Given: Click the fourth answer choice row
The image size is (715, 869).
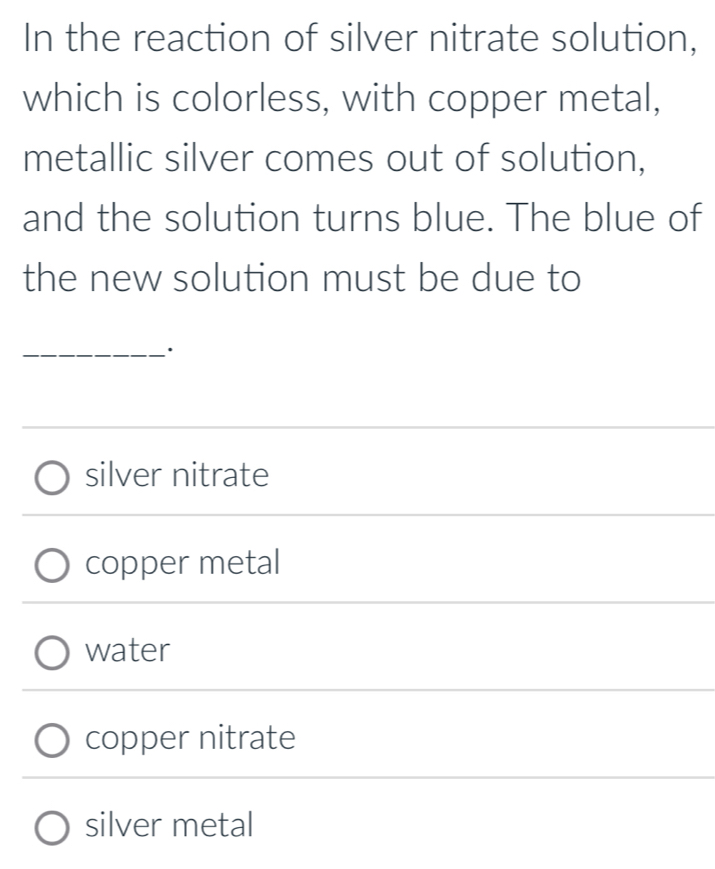Looking at the screenshot, I should coord(300,740).
